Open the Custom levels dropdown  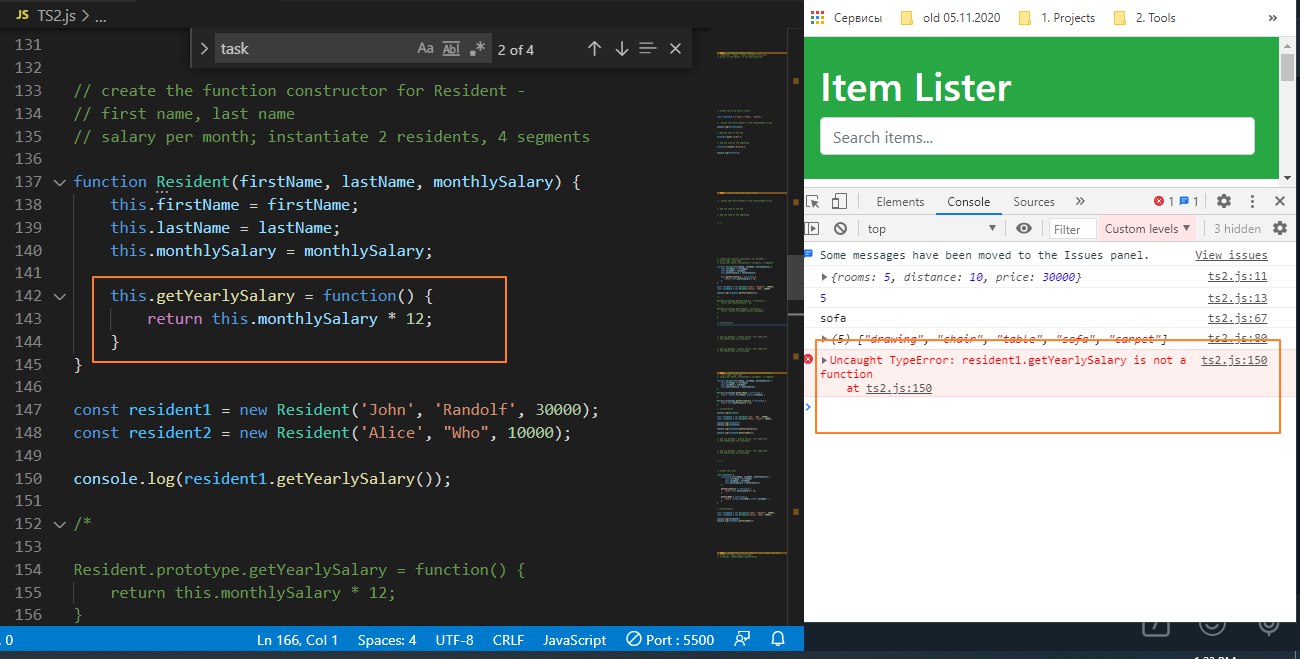click(1147, 229)
